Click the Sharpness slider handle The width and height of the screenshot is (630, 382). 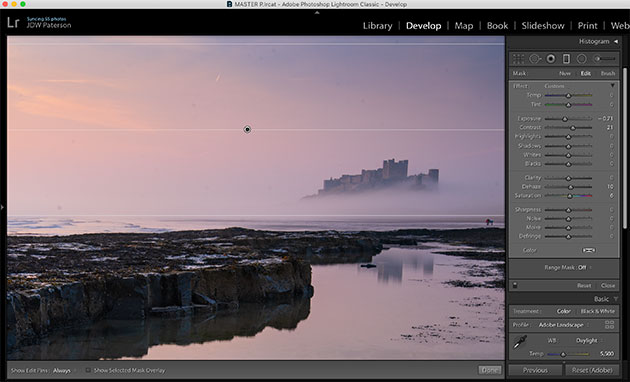pos(568,210)
